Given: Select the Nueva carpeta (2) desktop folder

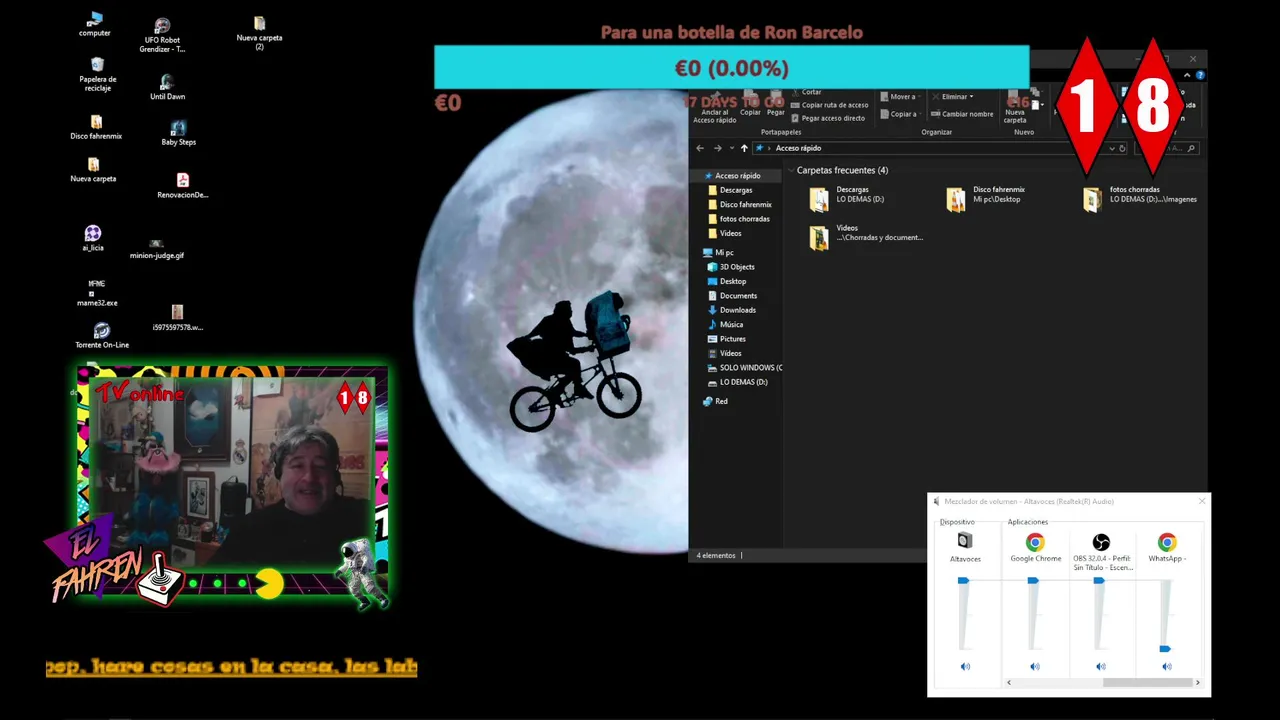Looking at the screenshot, I should click(259, 32).
